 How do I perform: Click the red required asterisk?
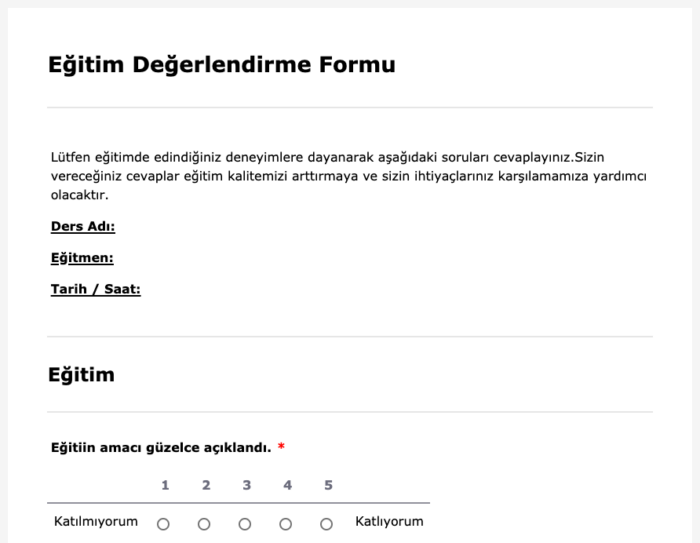282,447
